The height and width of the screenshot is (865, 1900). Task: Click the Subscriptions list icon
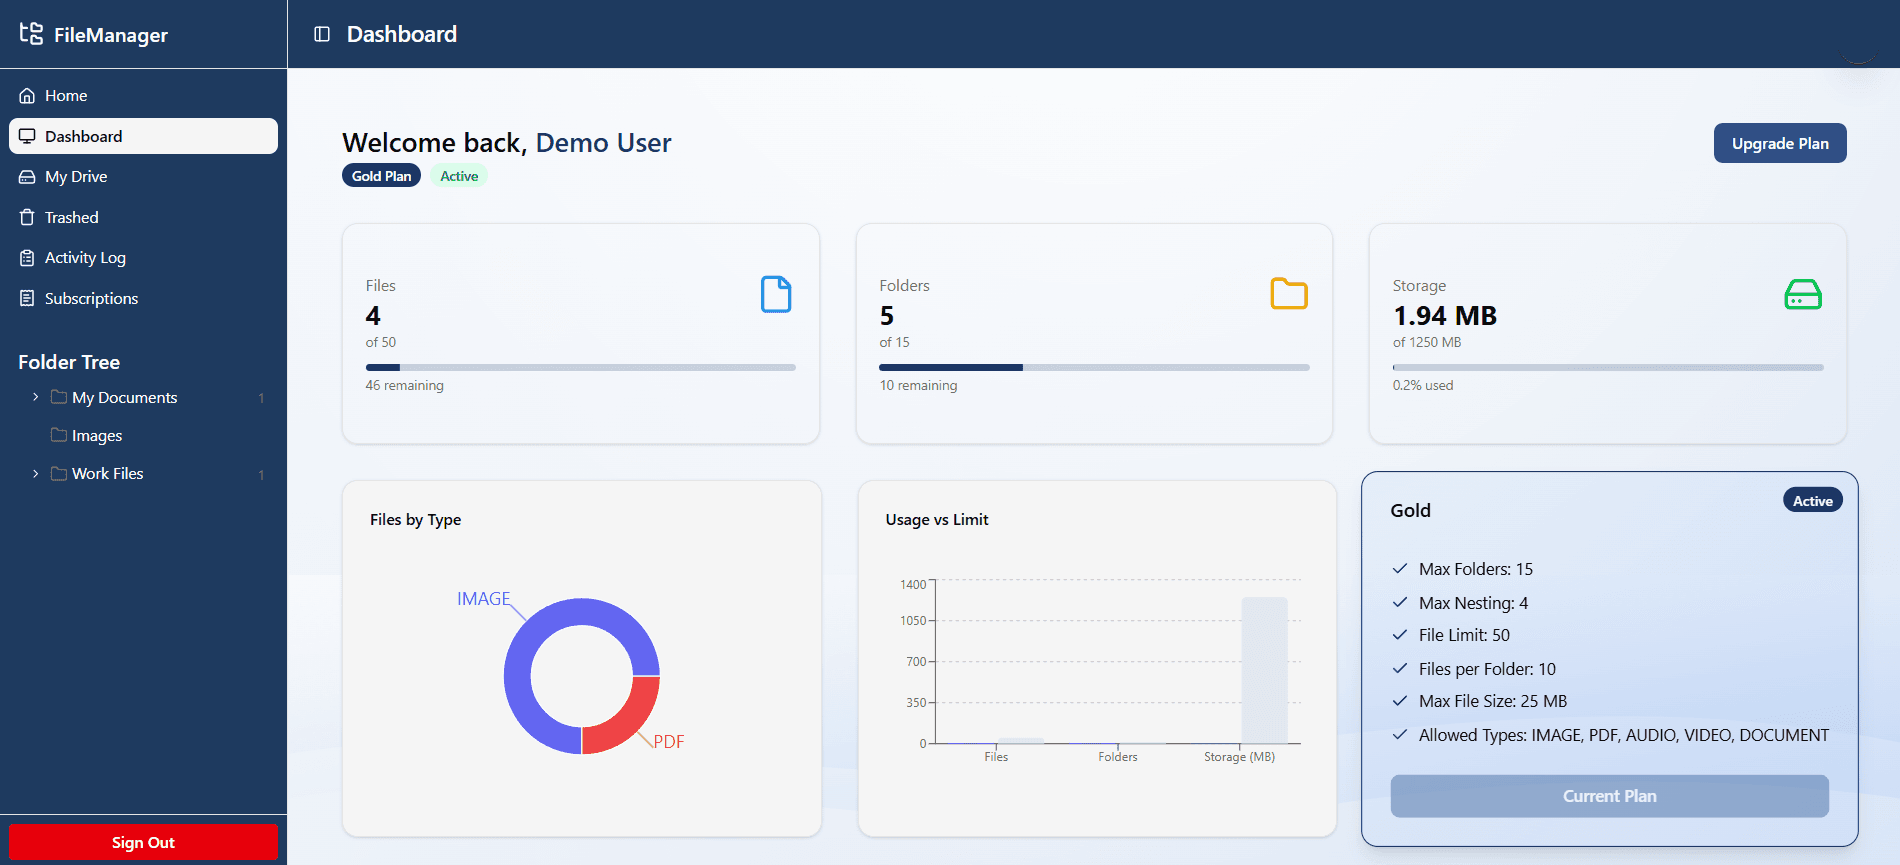click(x=27, y=298)
